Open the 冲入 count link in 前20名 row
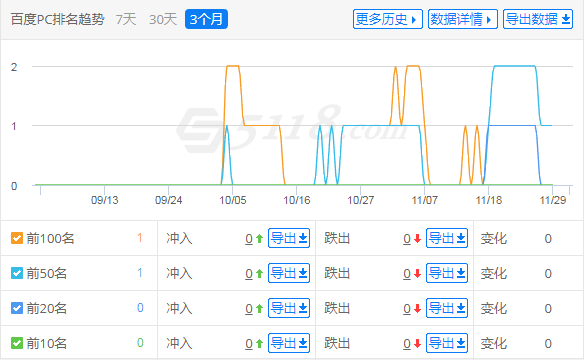Screen dimensions: 584x360 pos(249,309)
